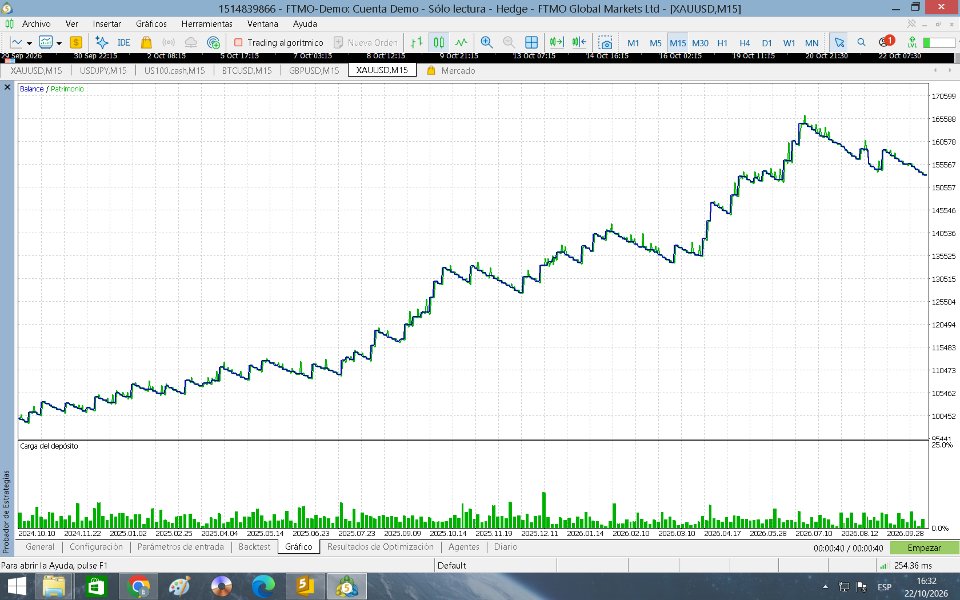This screenshot has height=600, width=960.
Task: Toggle Trading algorítmico on
Action: point(278,42)
